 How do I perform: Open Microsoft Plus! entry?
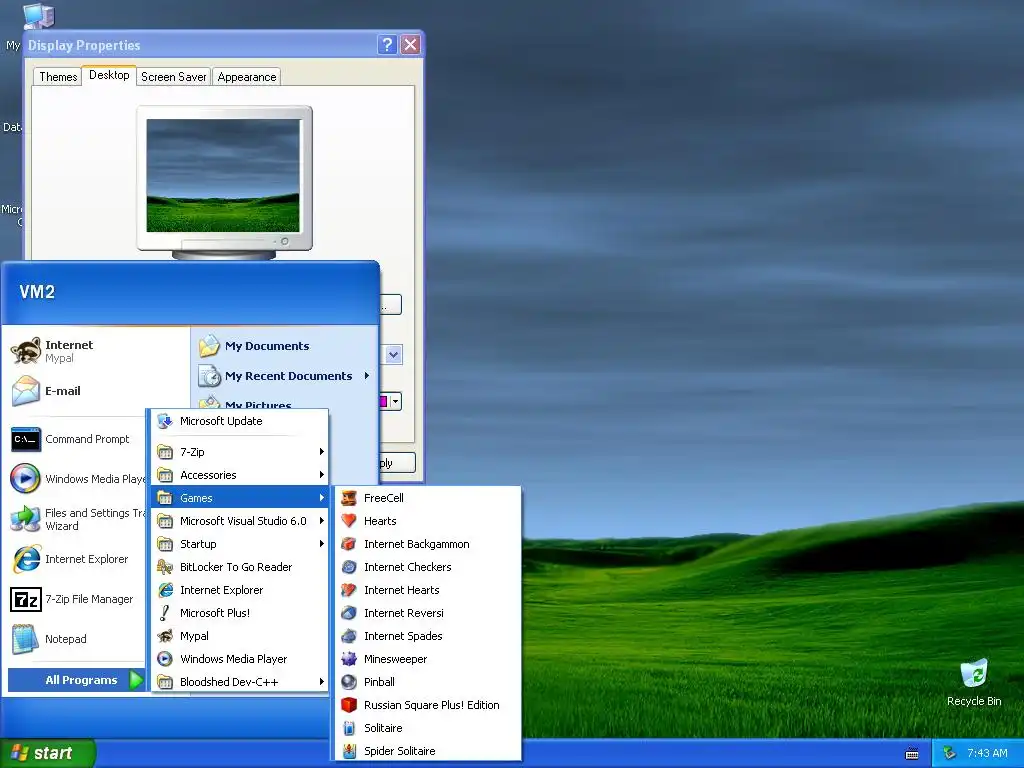pos(240,613)
